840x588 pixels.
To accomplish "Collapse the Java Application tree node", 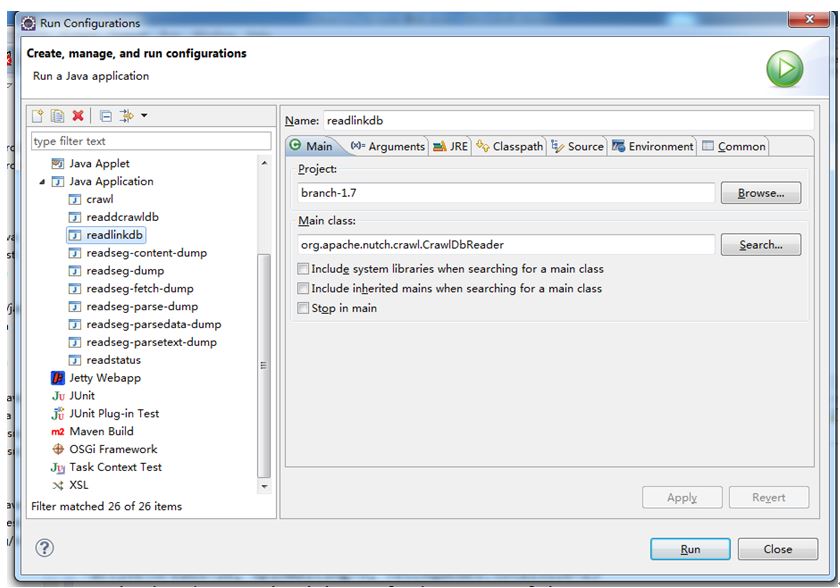I will 43,182.
